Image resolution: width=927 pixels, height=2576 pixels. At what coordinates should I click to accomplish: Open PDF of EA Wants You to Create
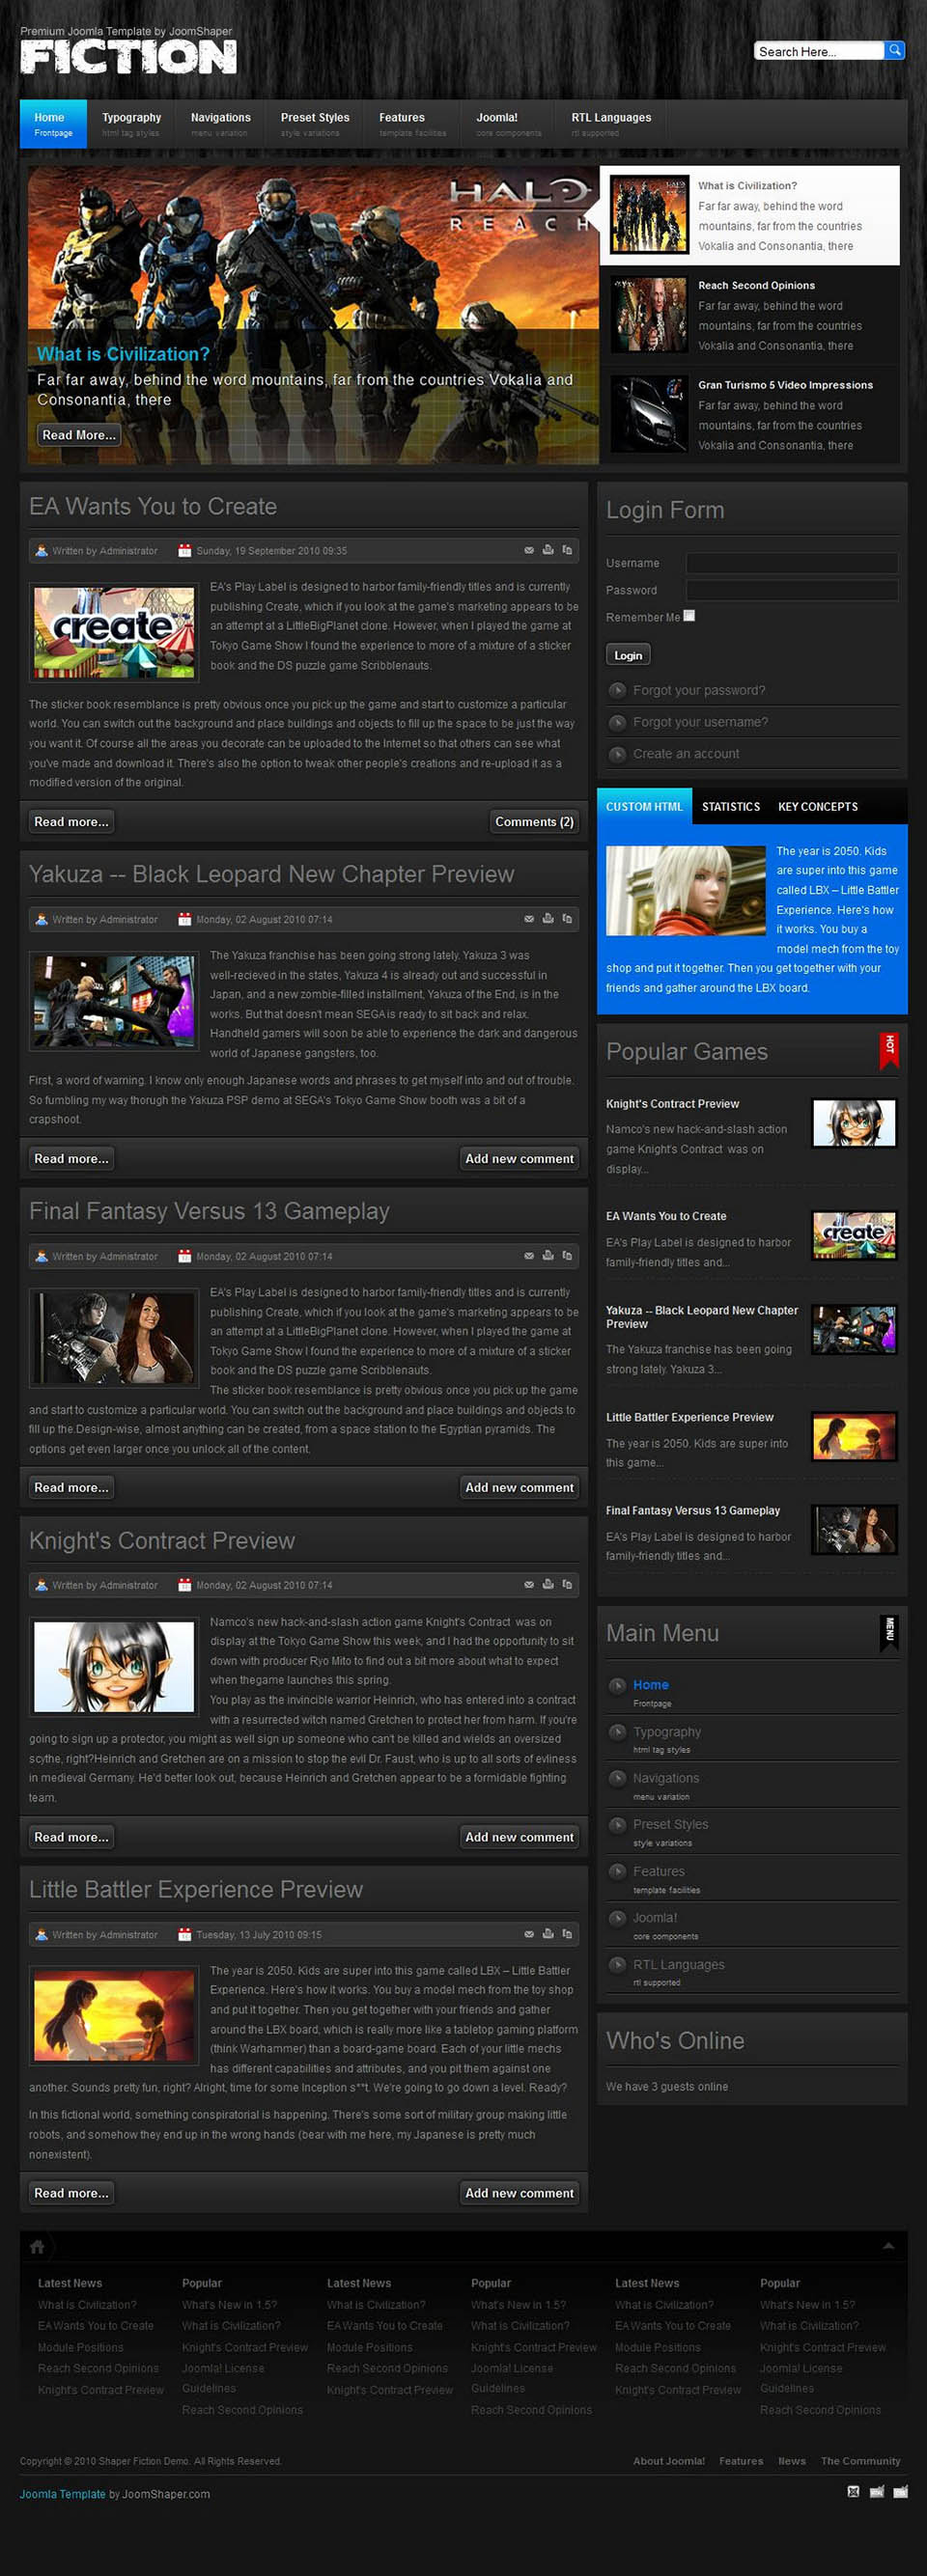[x=567, y=550]
